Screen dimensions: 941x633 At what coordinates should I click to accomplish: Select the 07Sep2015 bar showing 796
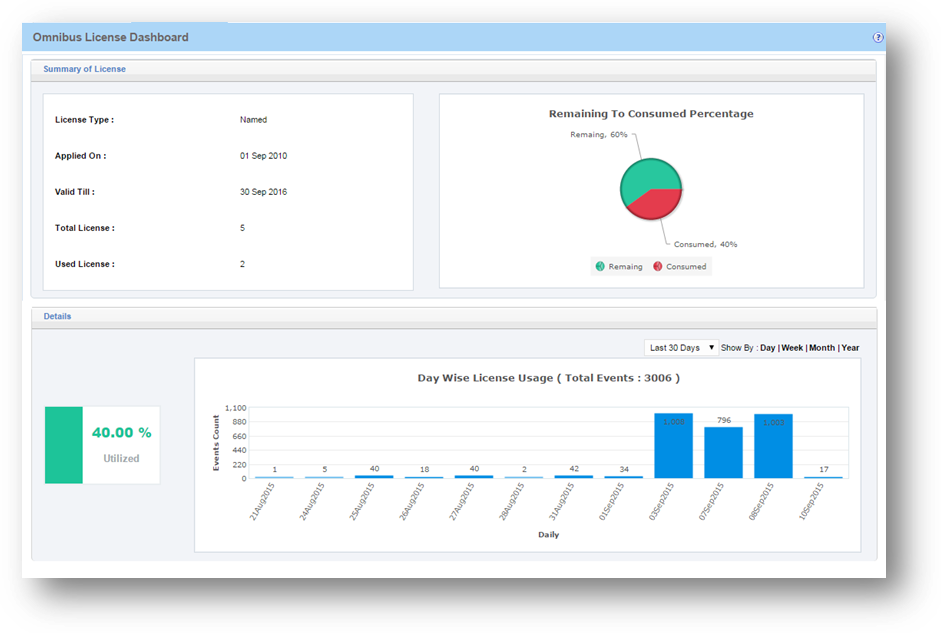[723, 453]
